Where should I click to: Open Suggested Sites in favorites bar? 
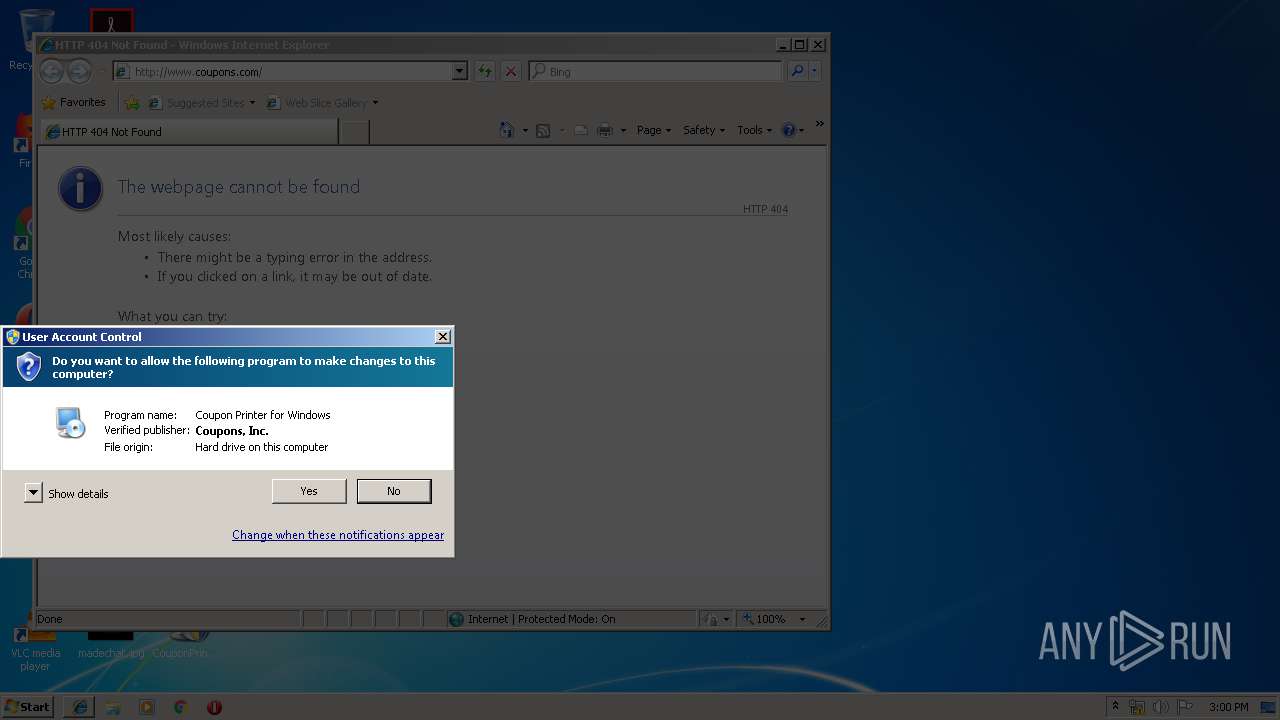[201, 102]
